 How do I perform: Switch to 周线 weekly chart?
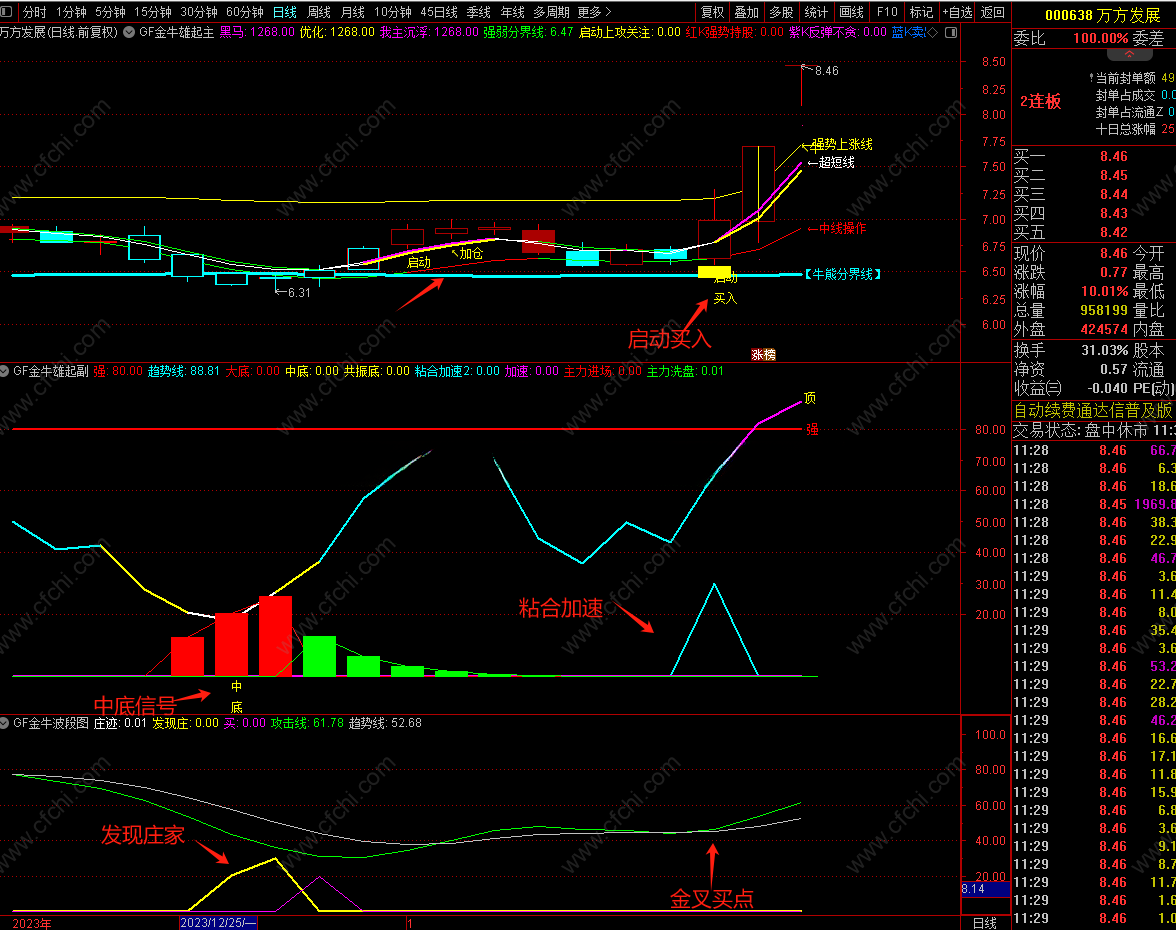coord(319,12)
